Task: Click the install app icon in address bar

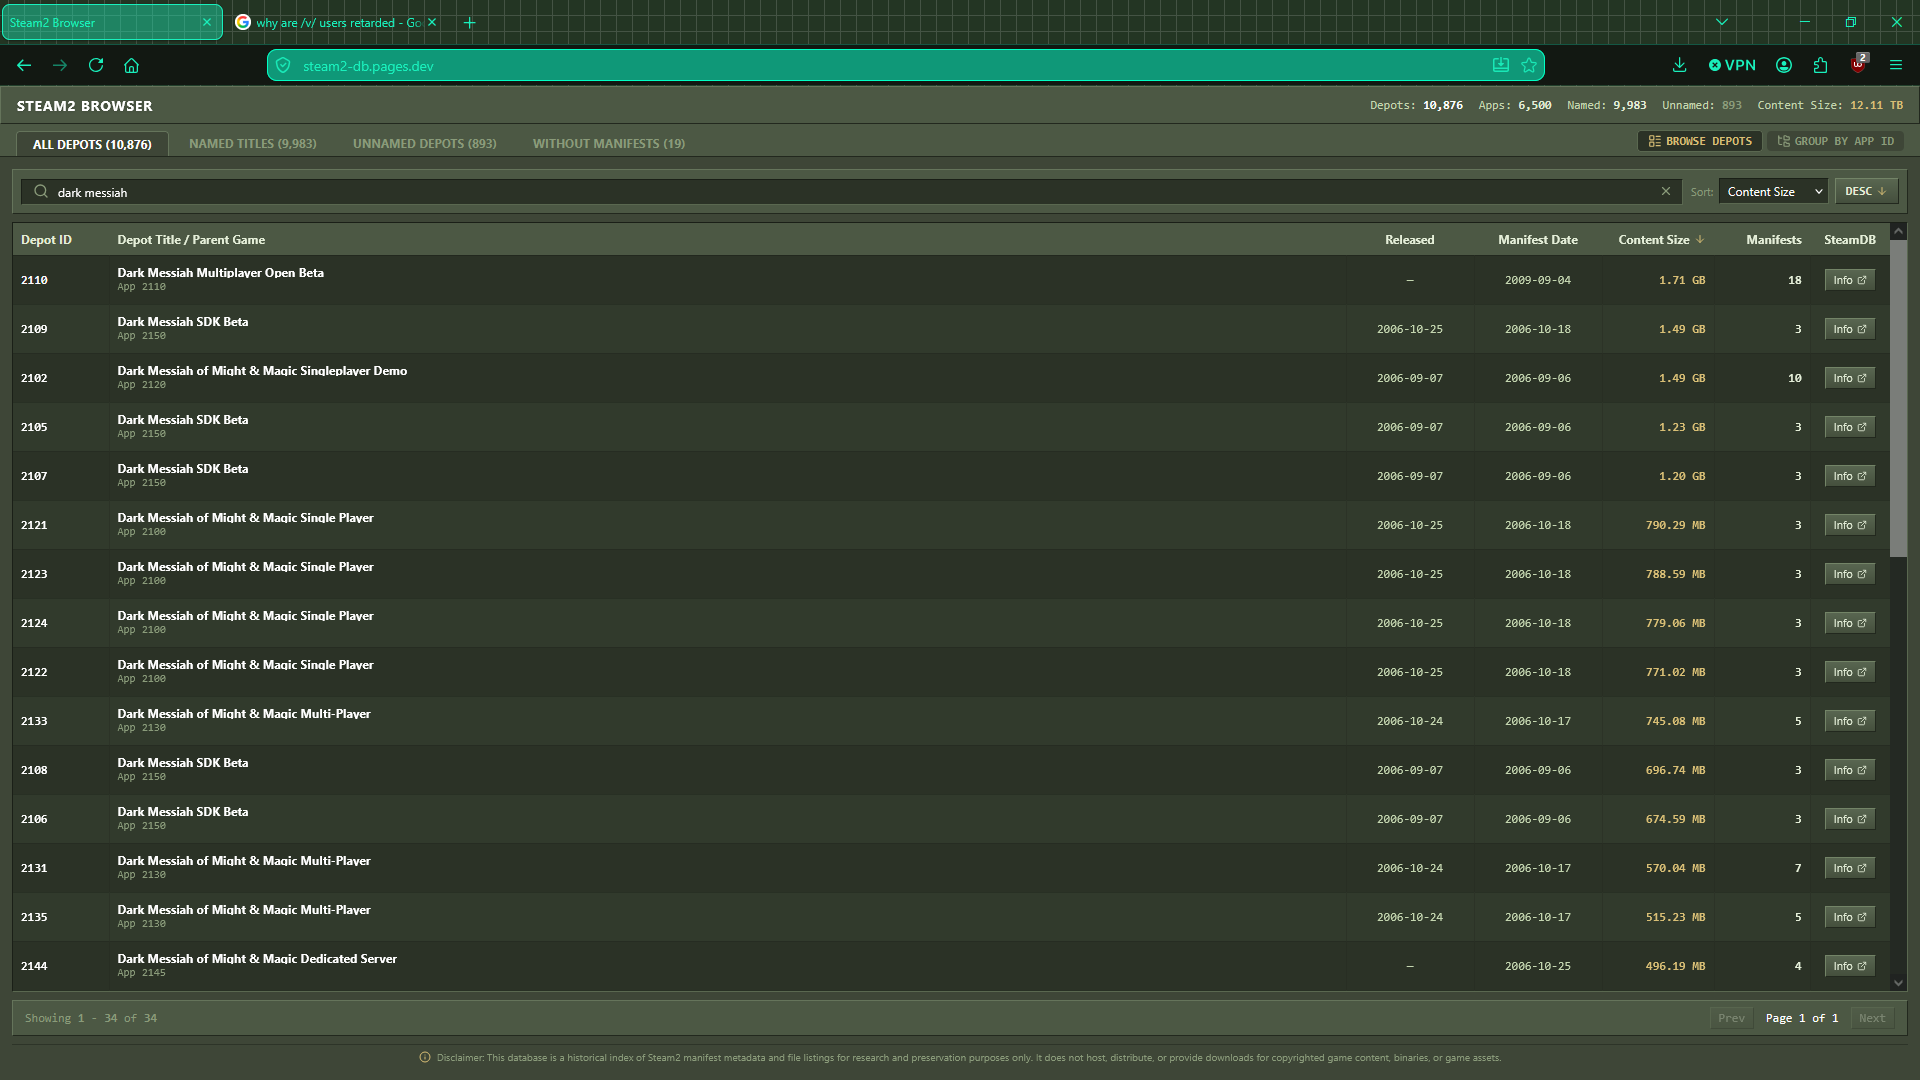Action: coord(1501,66)
